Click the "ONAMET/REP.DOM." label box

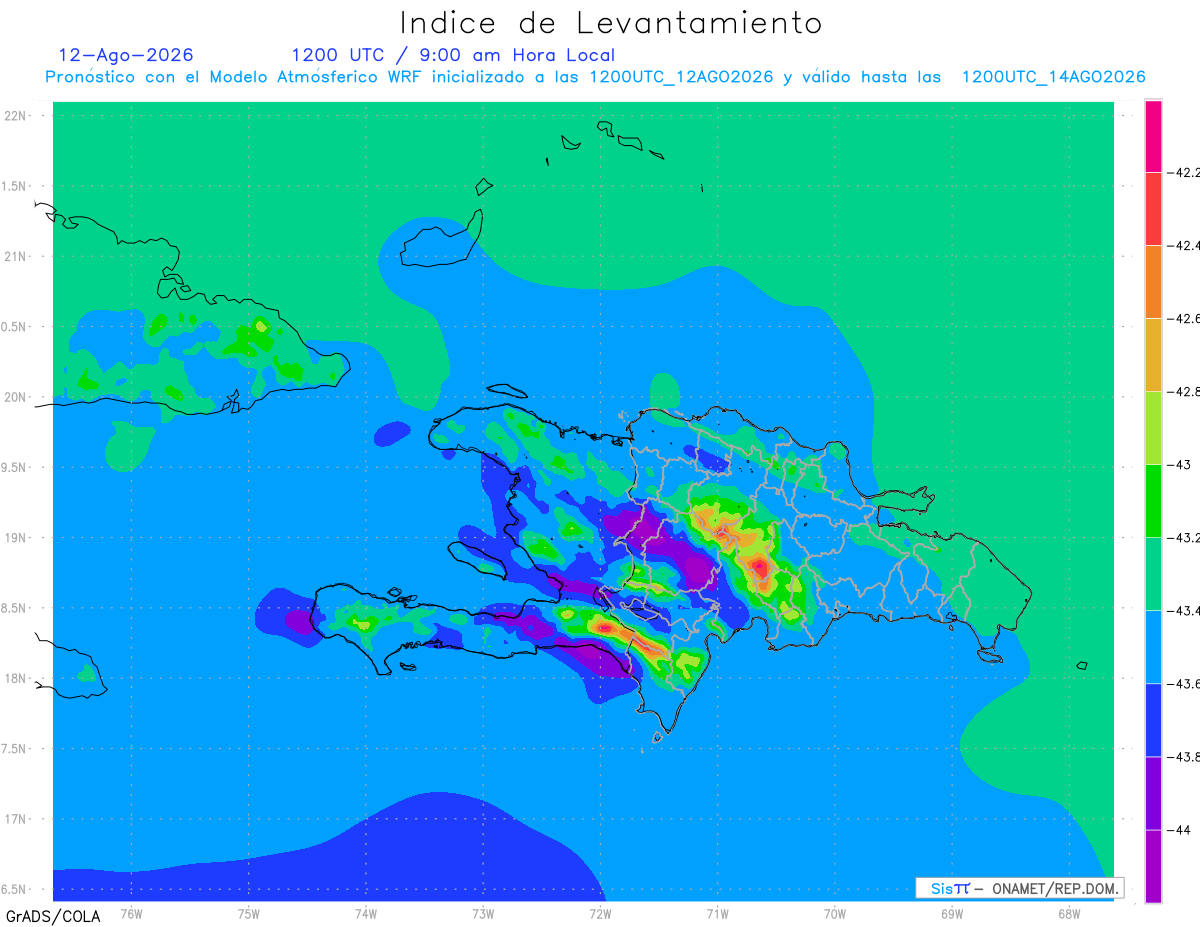[x=1019, y=888]
